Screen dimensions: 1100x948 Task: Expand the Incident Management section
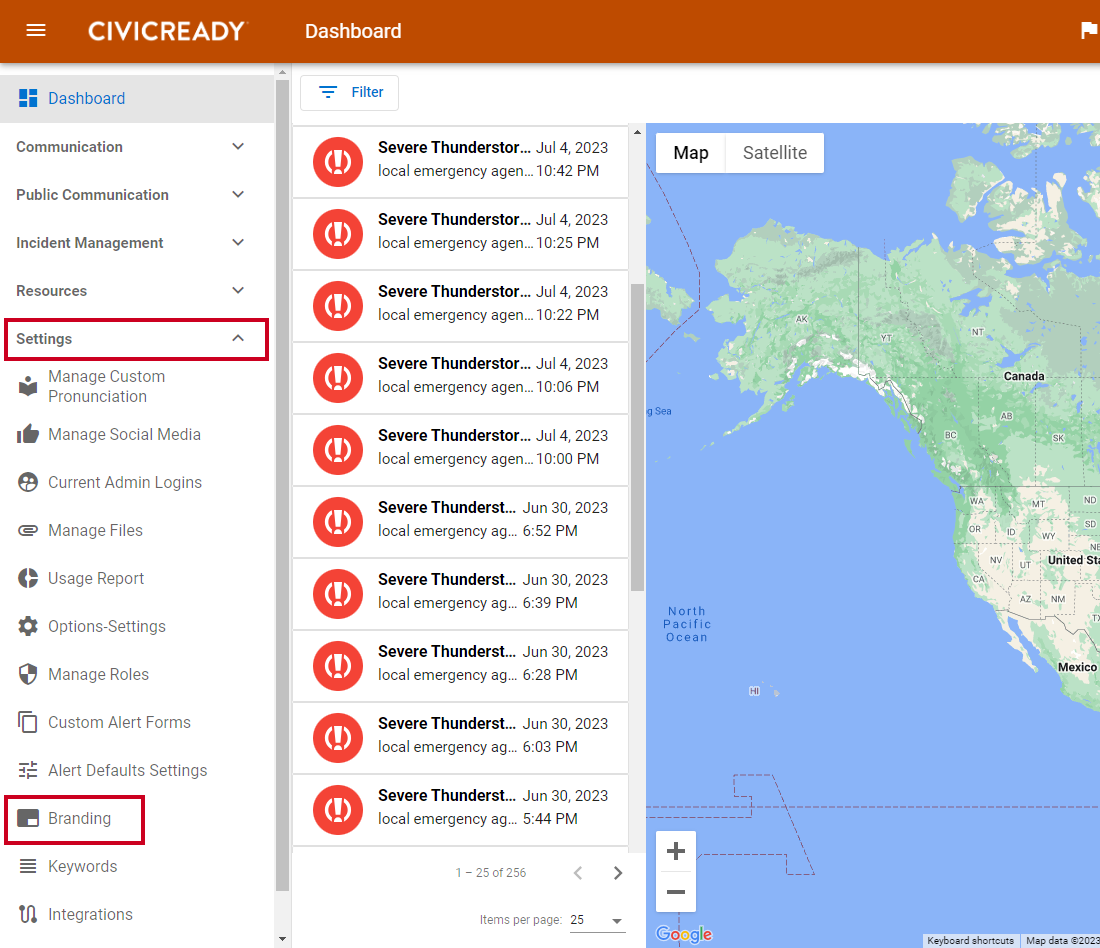[x=137, y=243]
